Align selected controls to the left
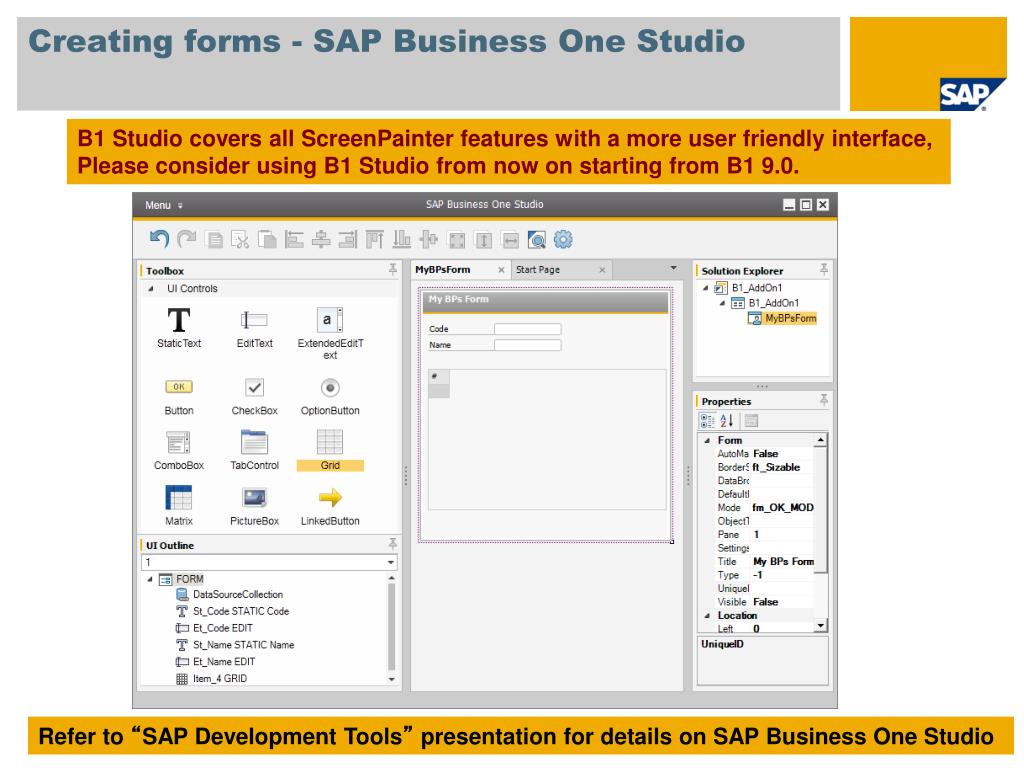The height and width of the screenshot is (768, 1024). pos(294,240)
